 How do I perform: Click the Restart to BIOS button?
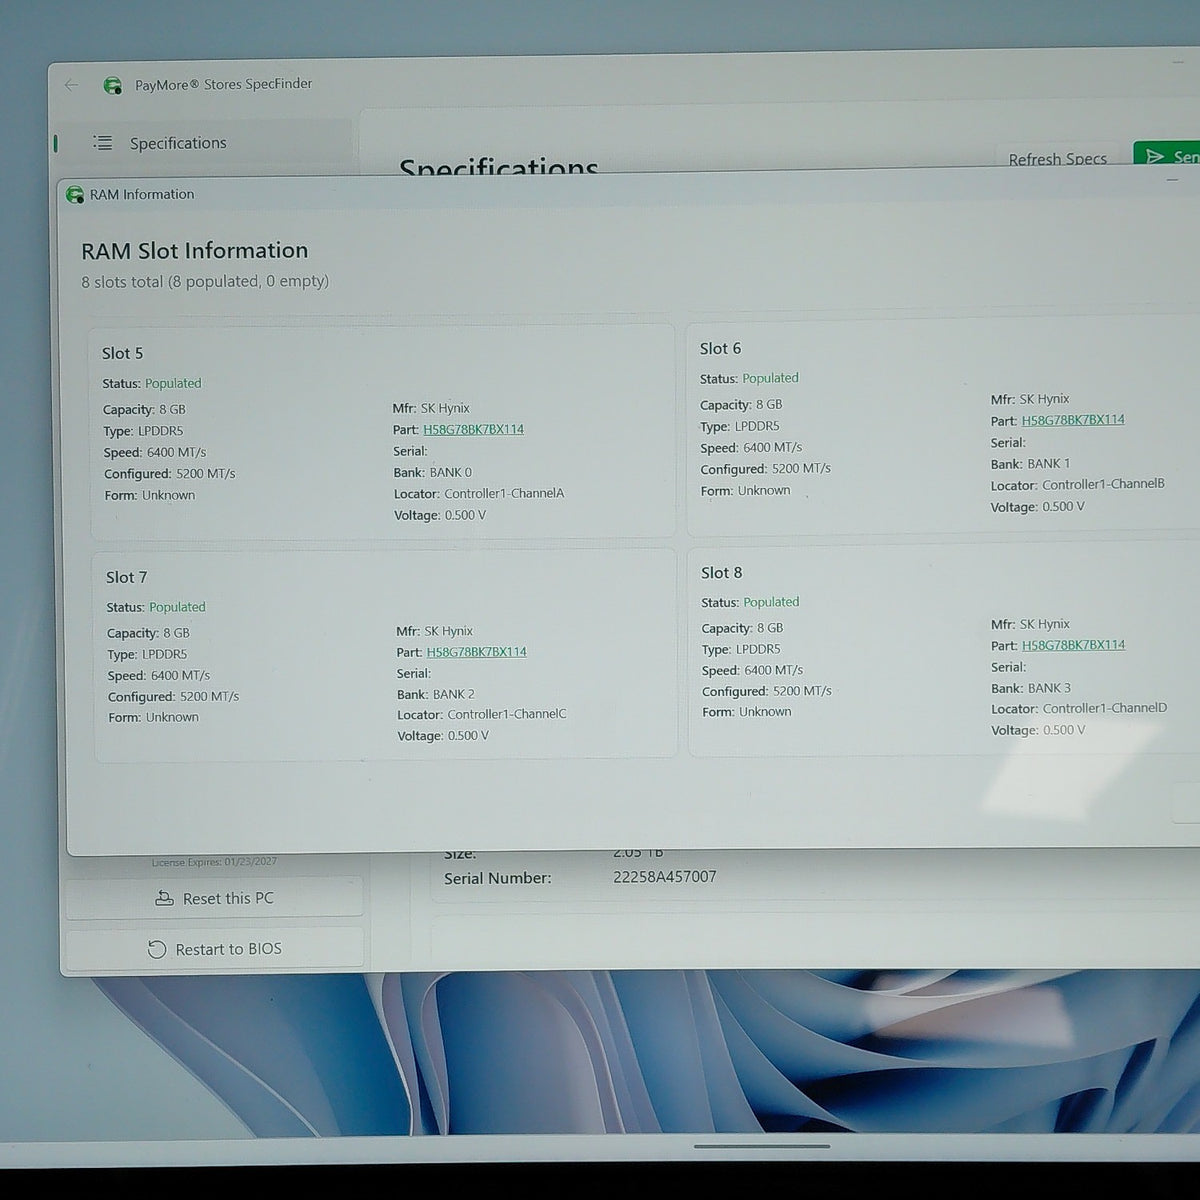click(215, 949)
